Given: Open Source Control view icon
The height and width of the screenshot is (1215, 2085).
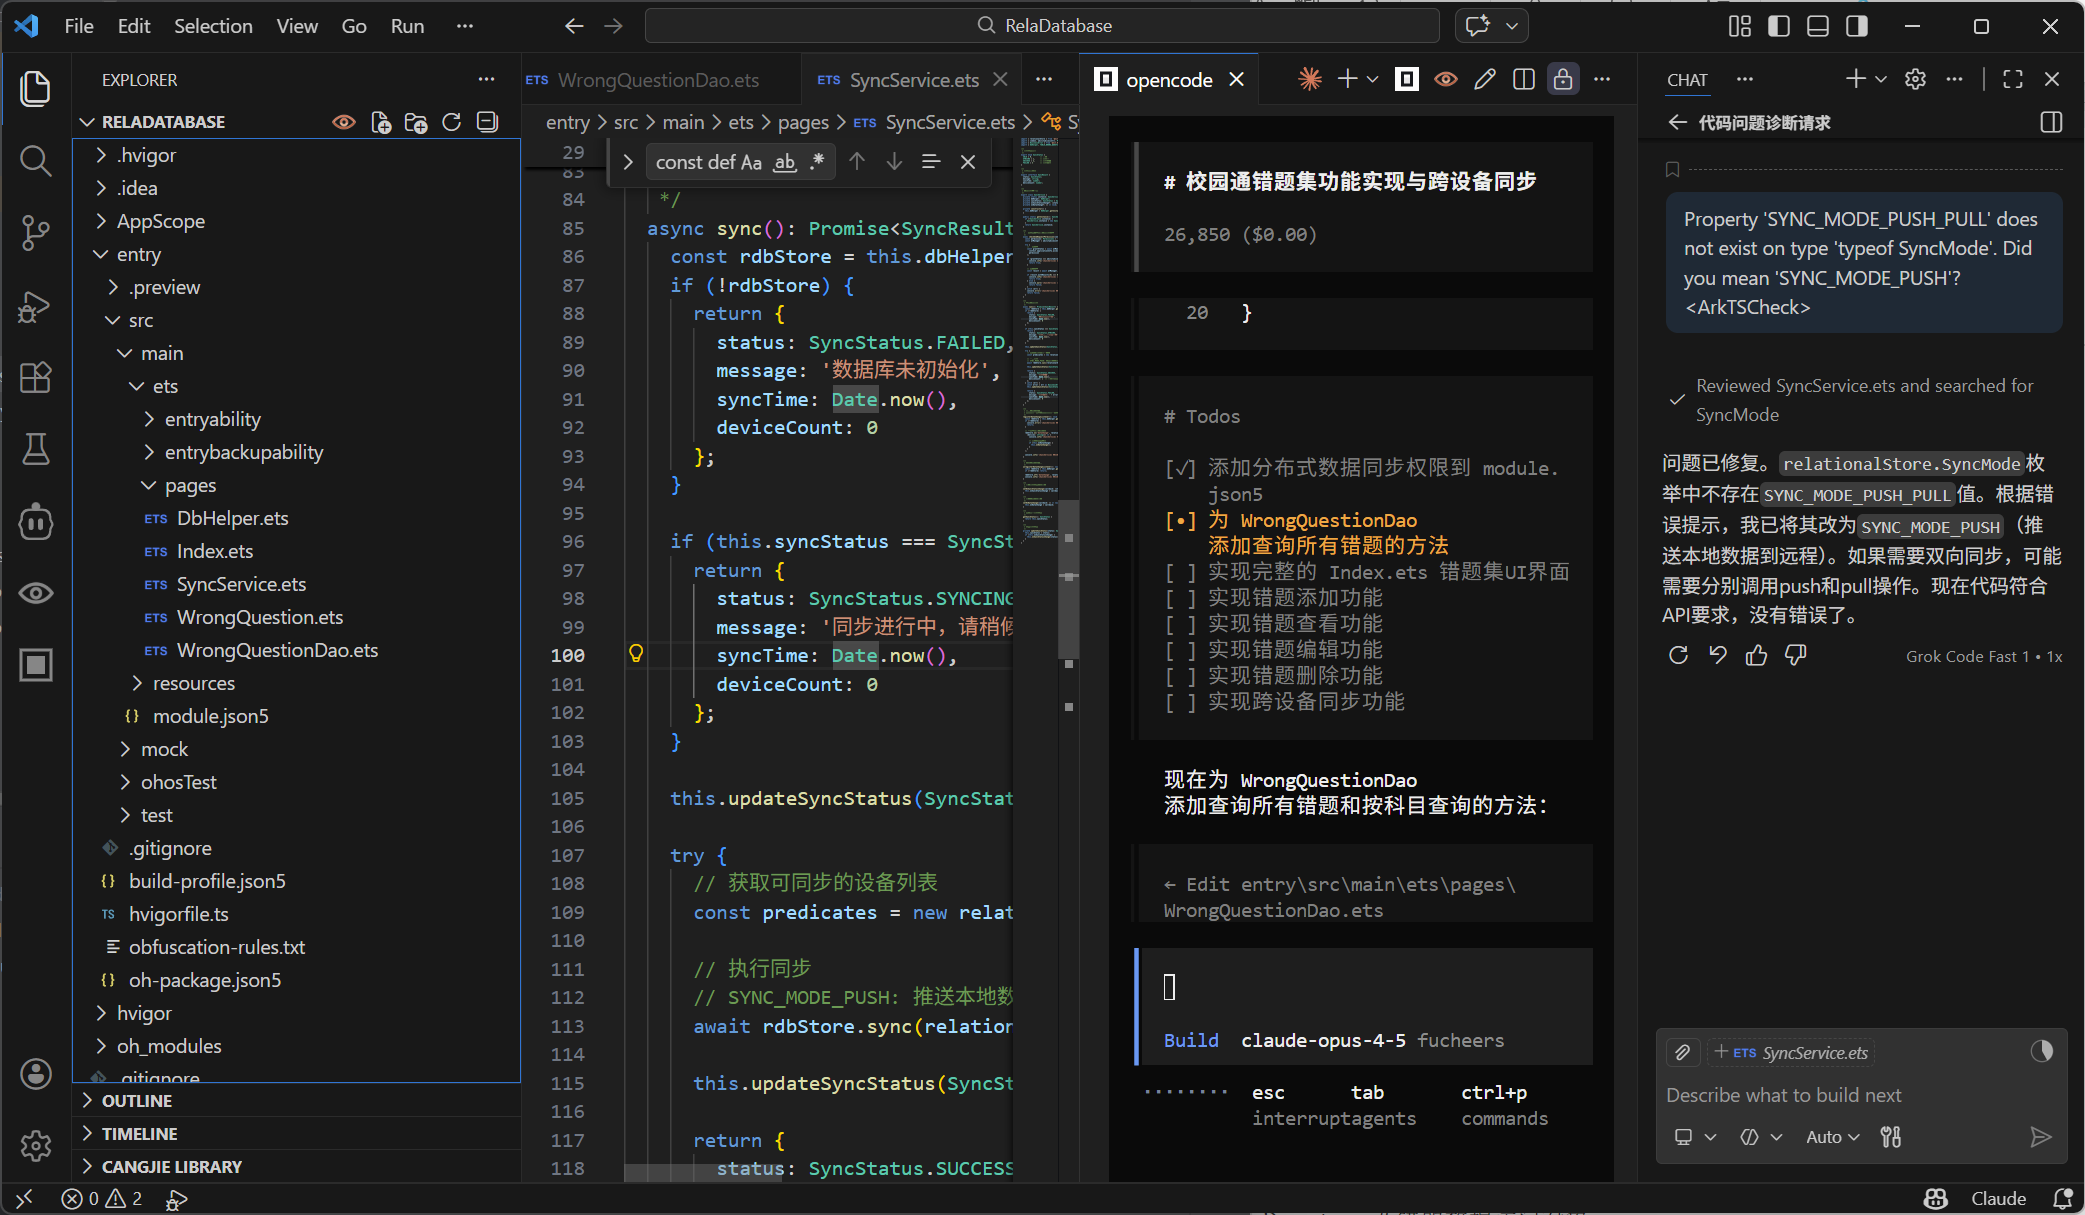Looking at the screenshot, I should click(36, 232).
